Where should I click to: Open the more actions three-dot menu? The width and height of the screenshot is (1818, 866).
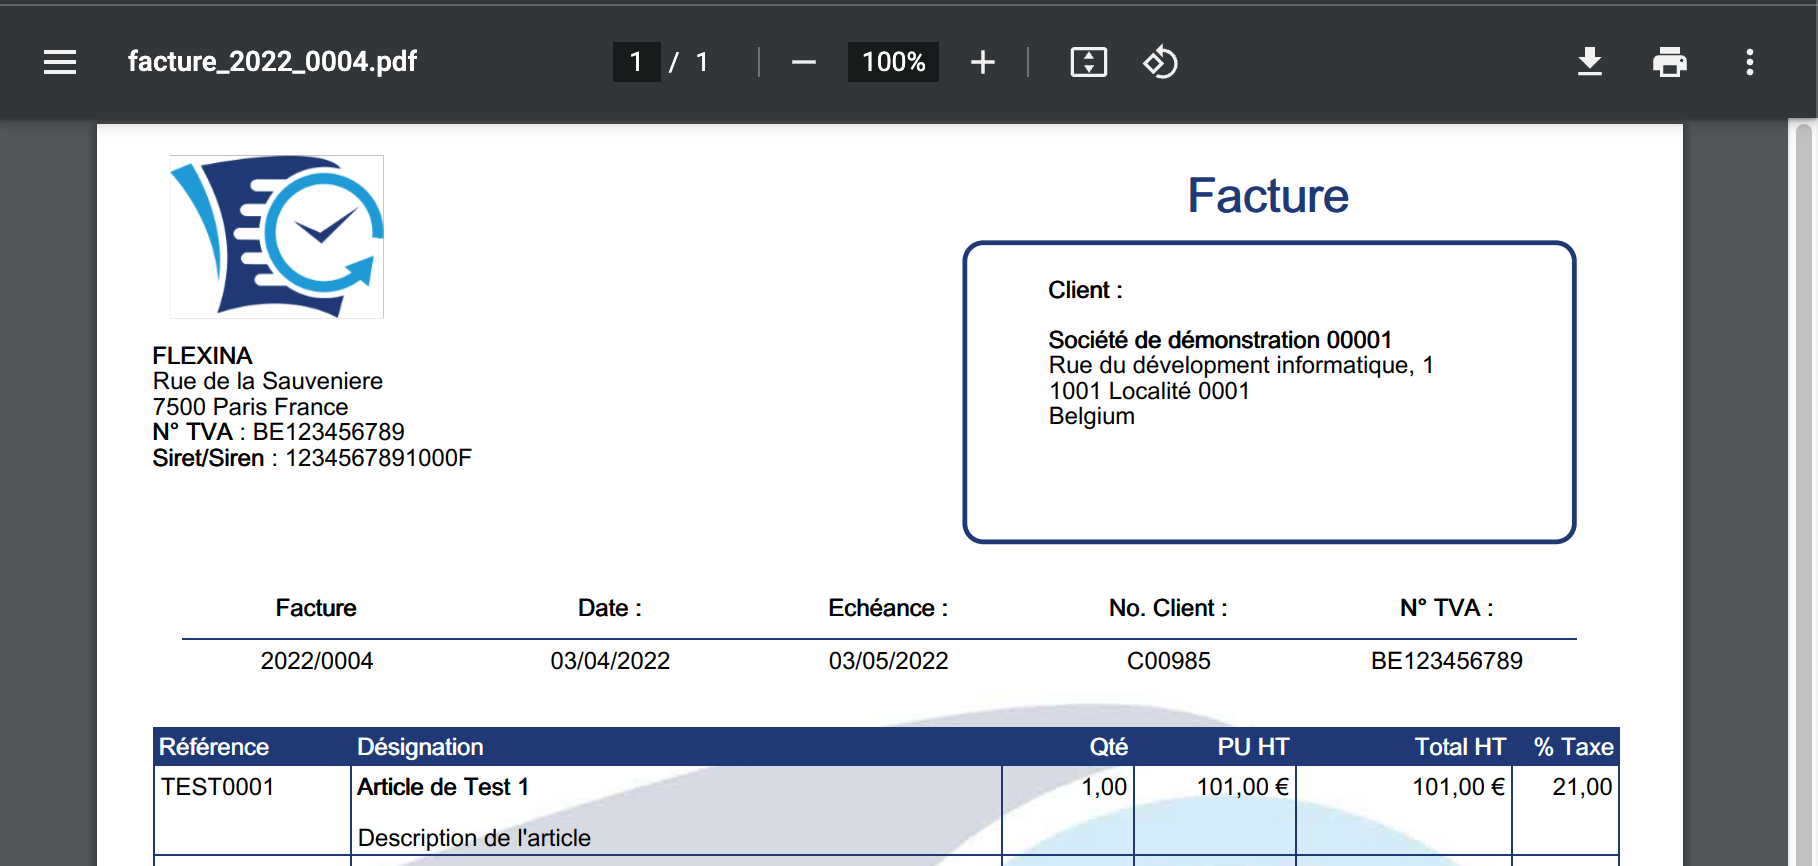coord(1749,62)
